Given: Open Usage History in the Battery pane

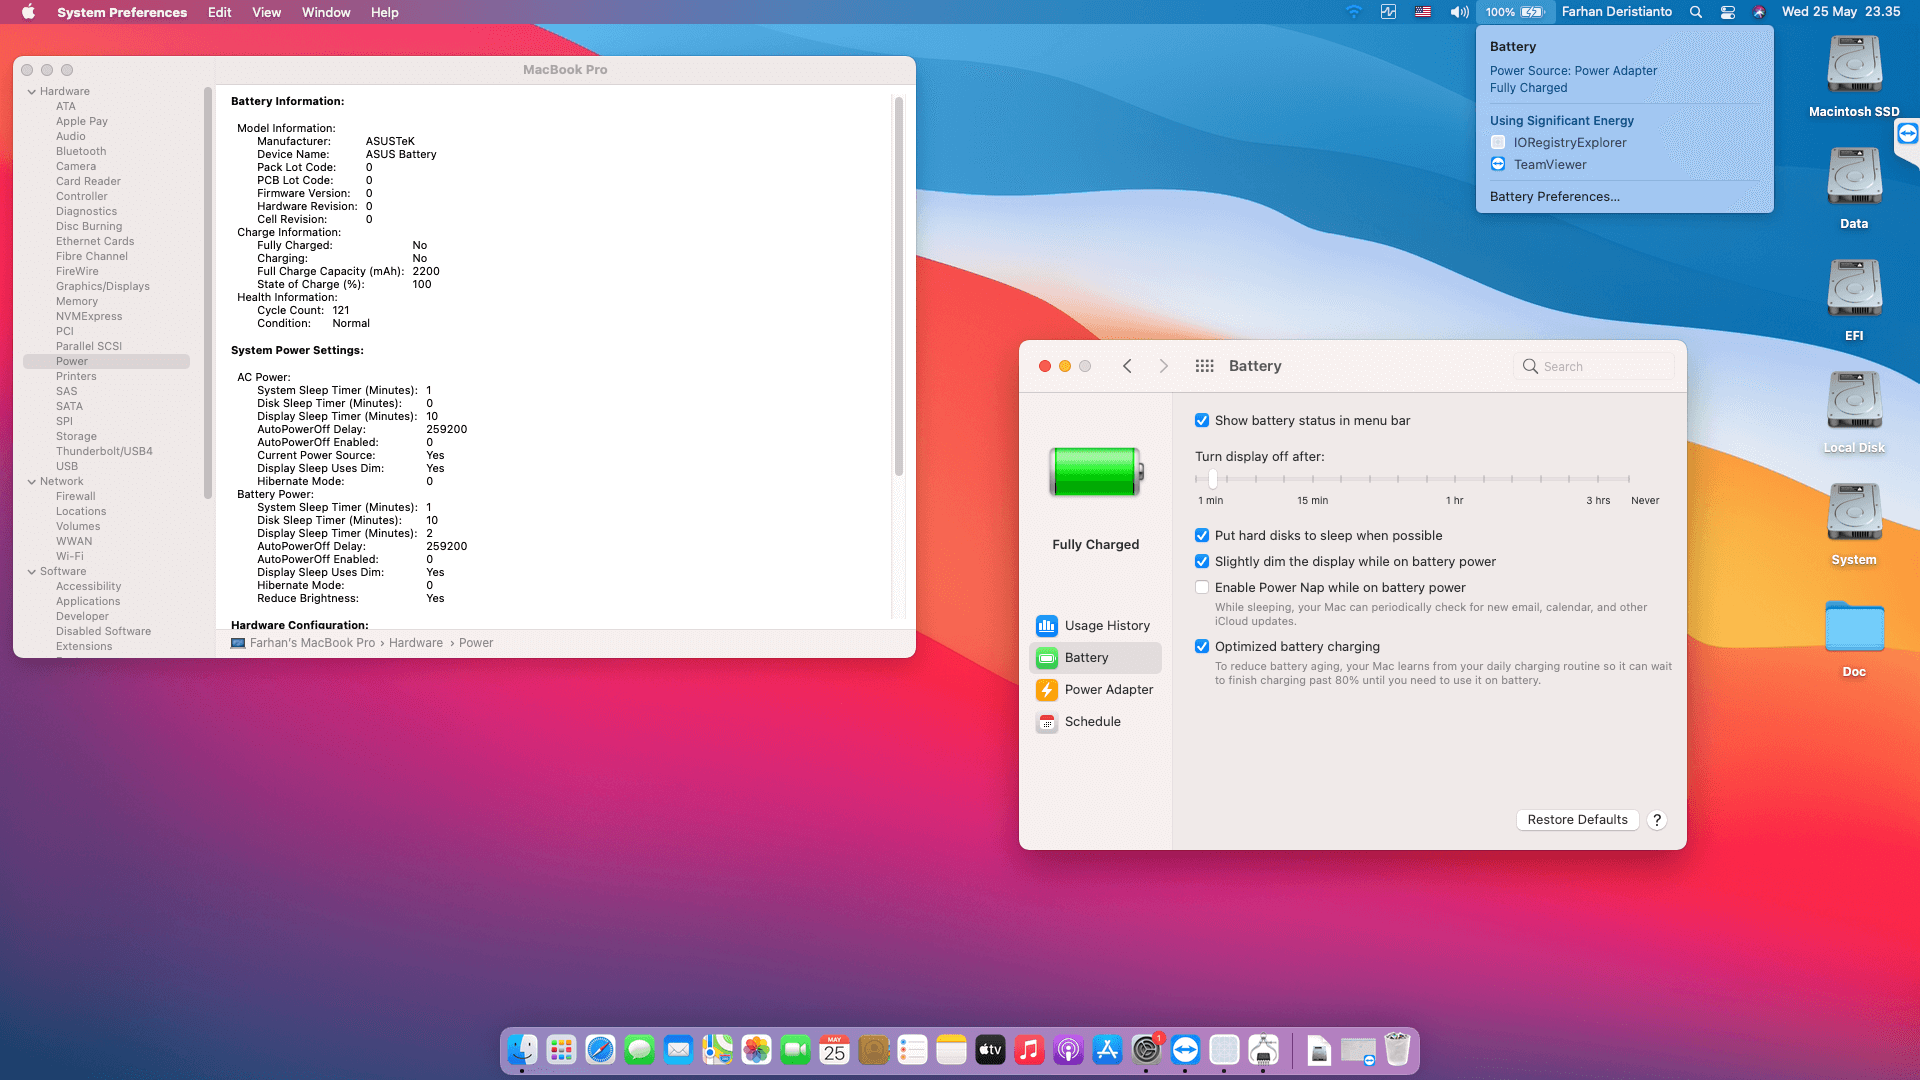Looking at the screenshot, I should tap(1106, 625).
